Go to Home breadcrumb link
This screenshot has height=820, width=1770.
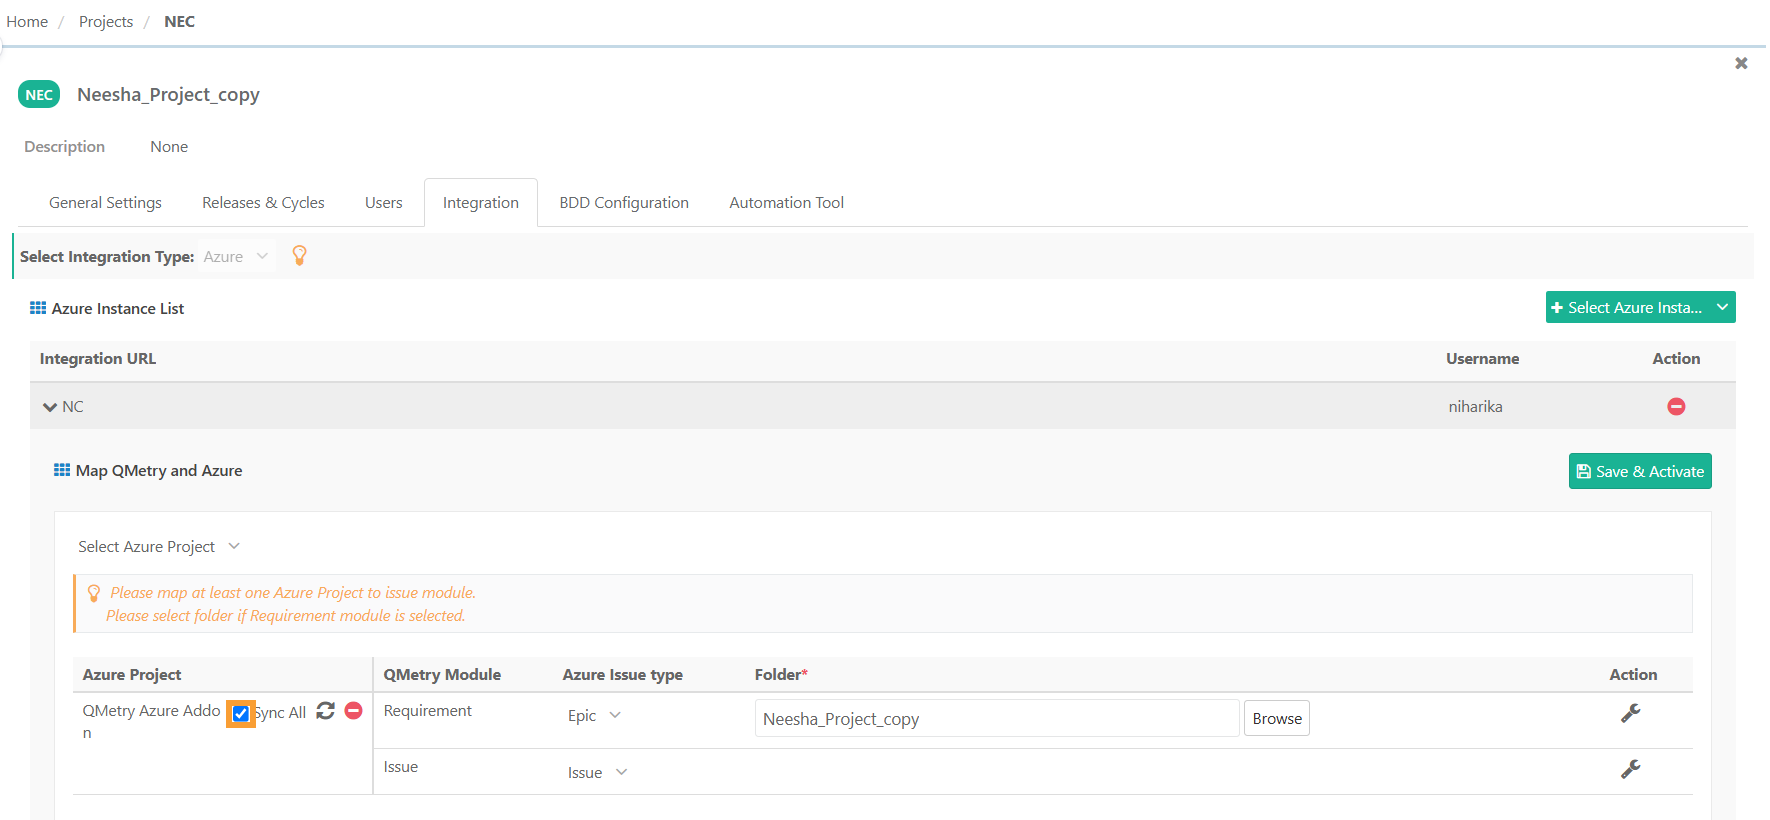click(27, 22)
